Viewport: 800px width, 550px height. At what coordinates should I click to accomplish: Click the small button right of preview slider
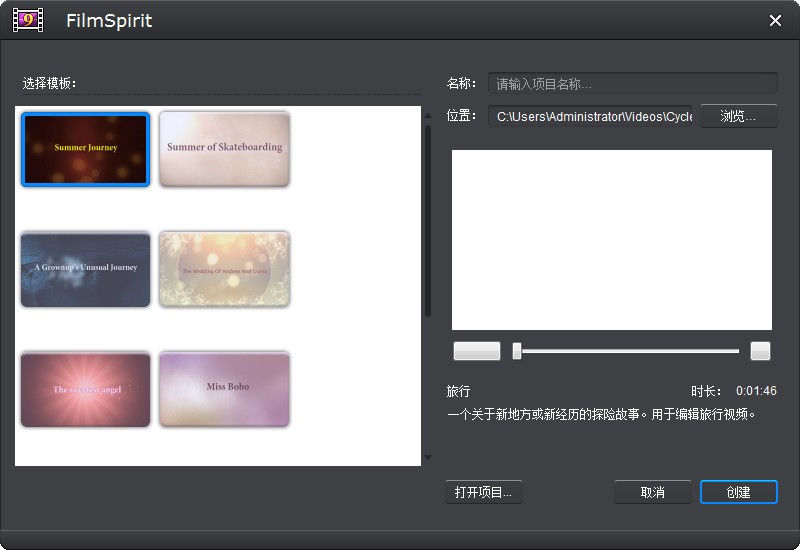pos(760,351)
